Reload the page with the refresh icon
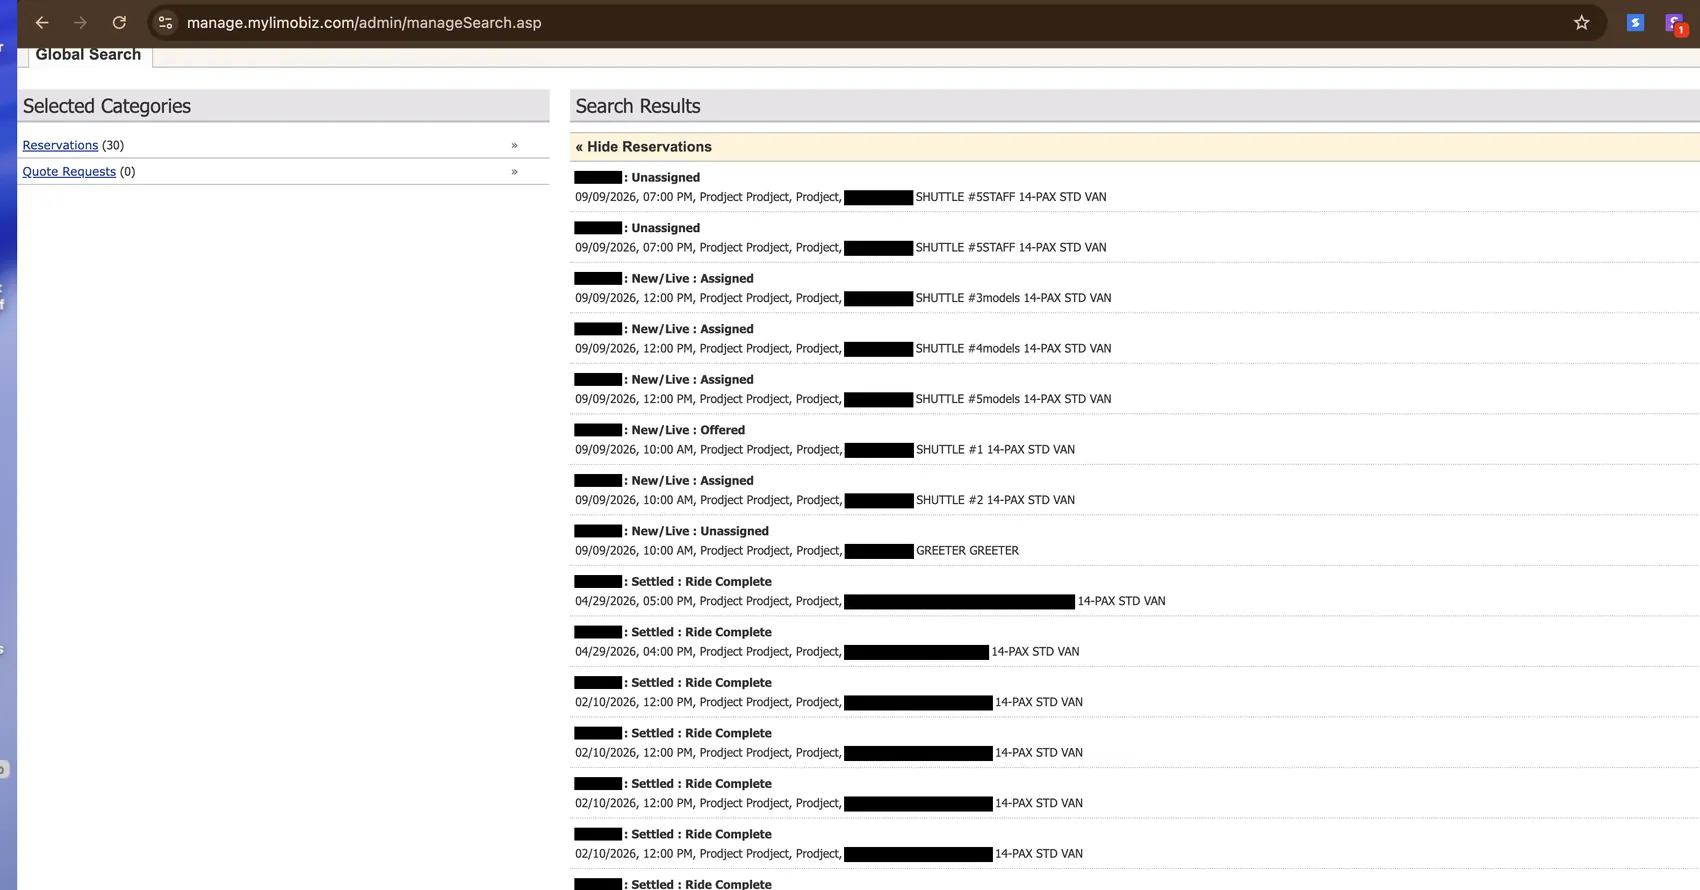This screenshot has width=1700, height=890. (x=119, y=22)
